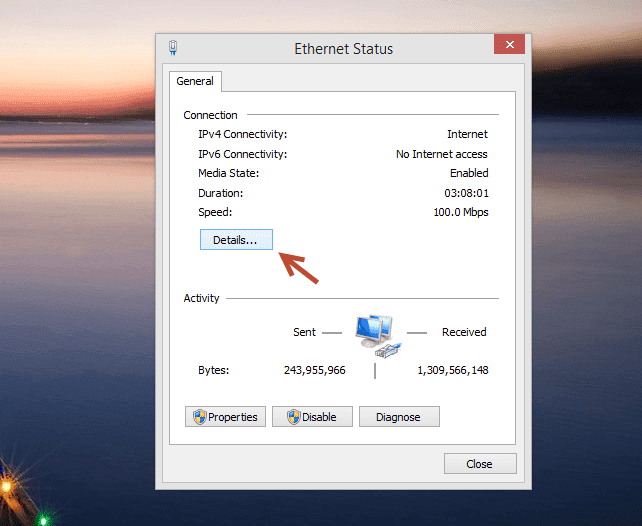Click the Duration label
642x526 pixels.
click(220, 193)
